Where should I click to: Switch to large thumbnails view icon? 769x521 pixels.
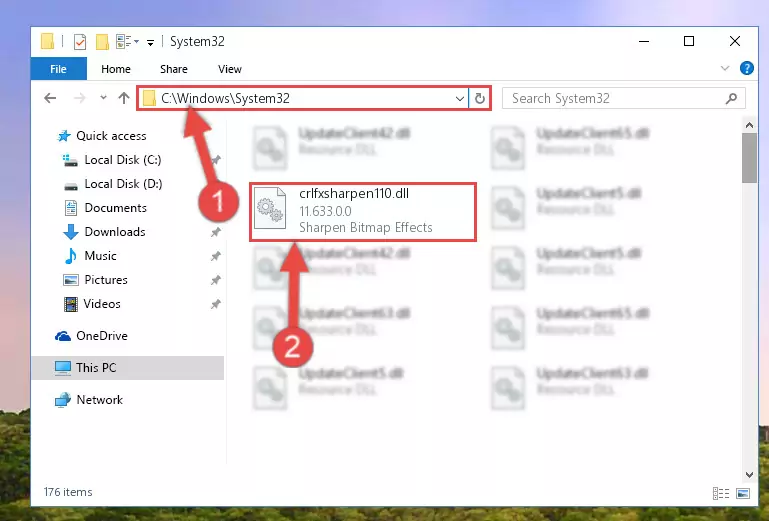[x=743, y=493]
